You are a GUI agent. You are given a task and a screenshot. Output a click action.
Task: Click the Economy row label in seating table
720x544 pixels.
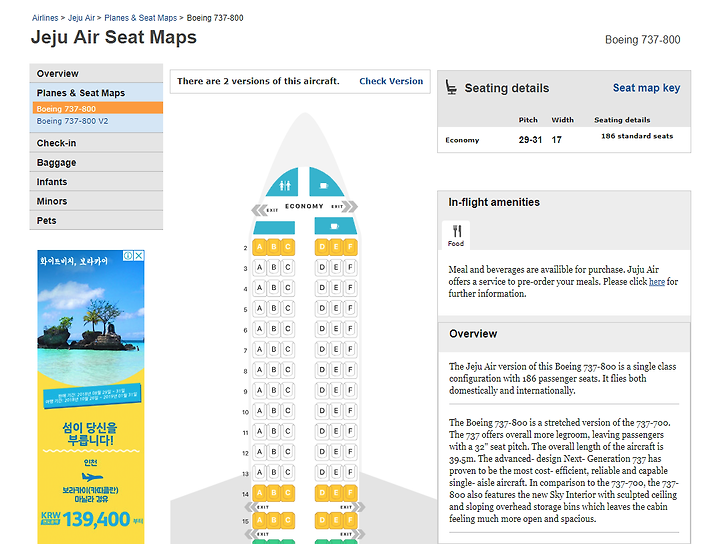462,140
